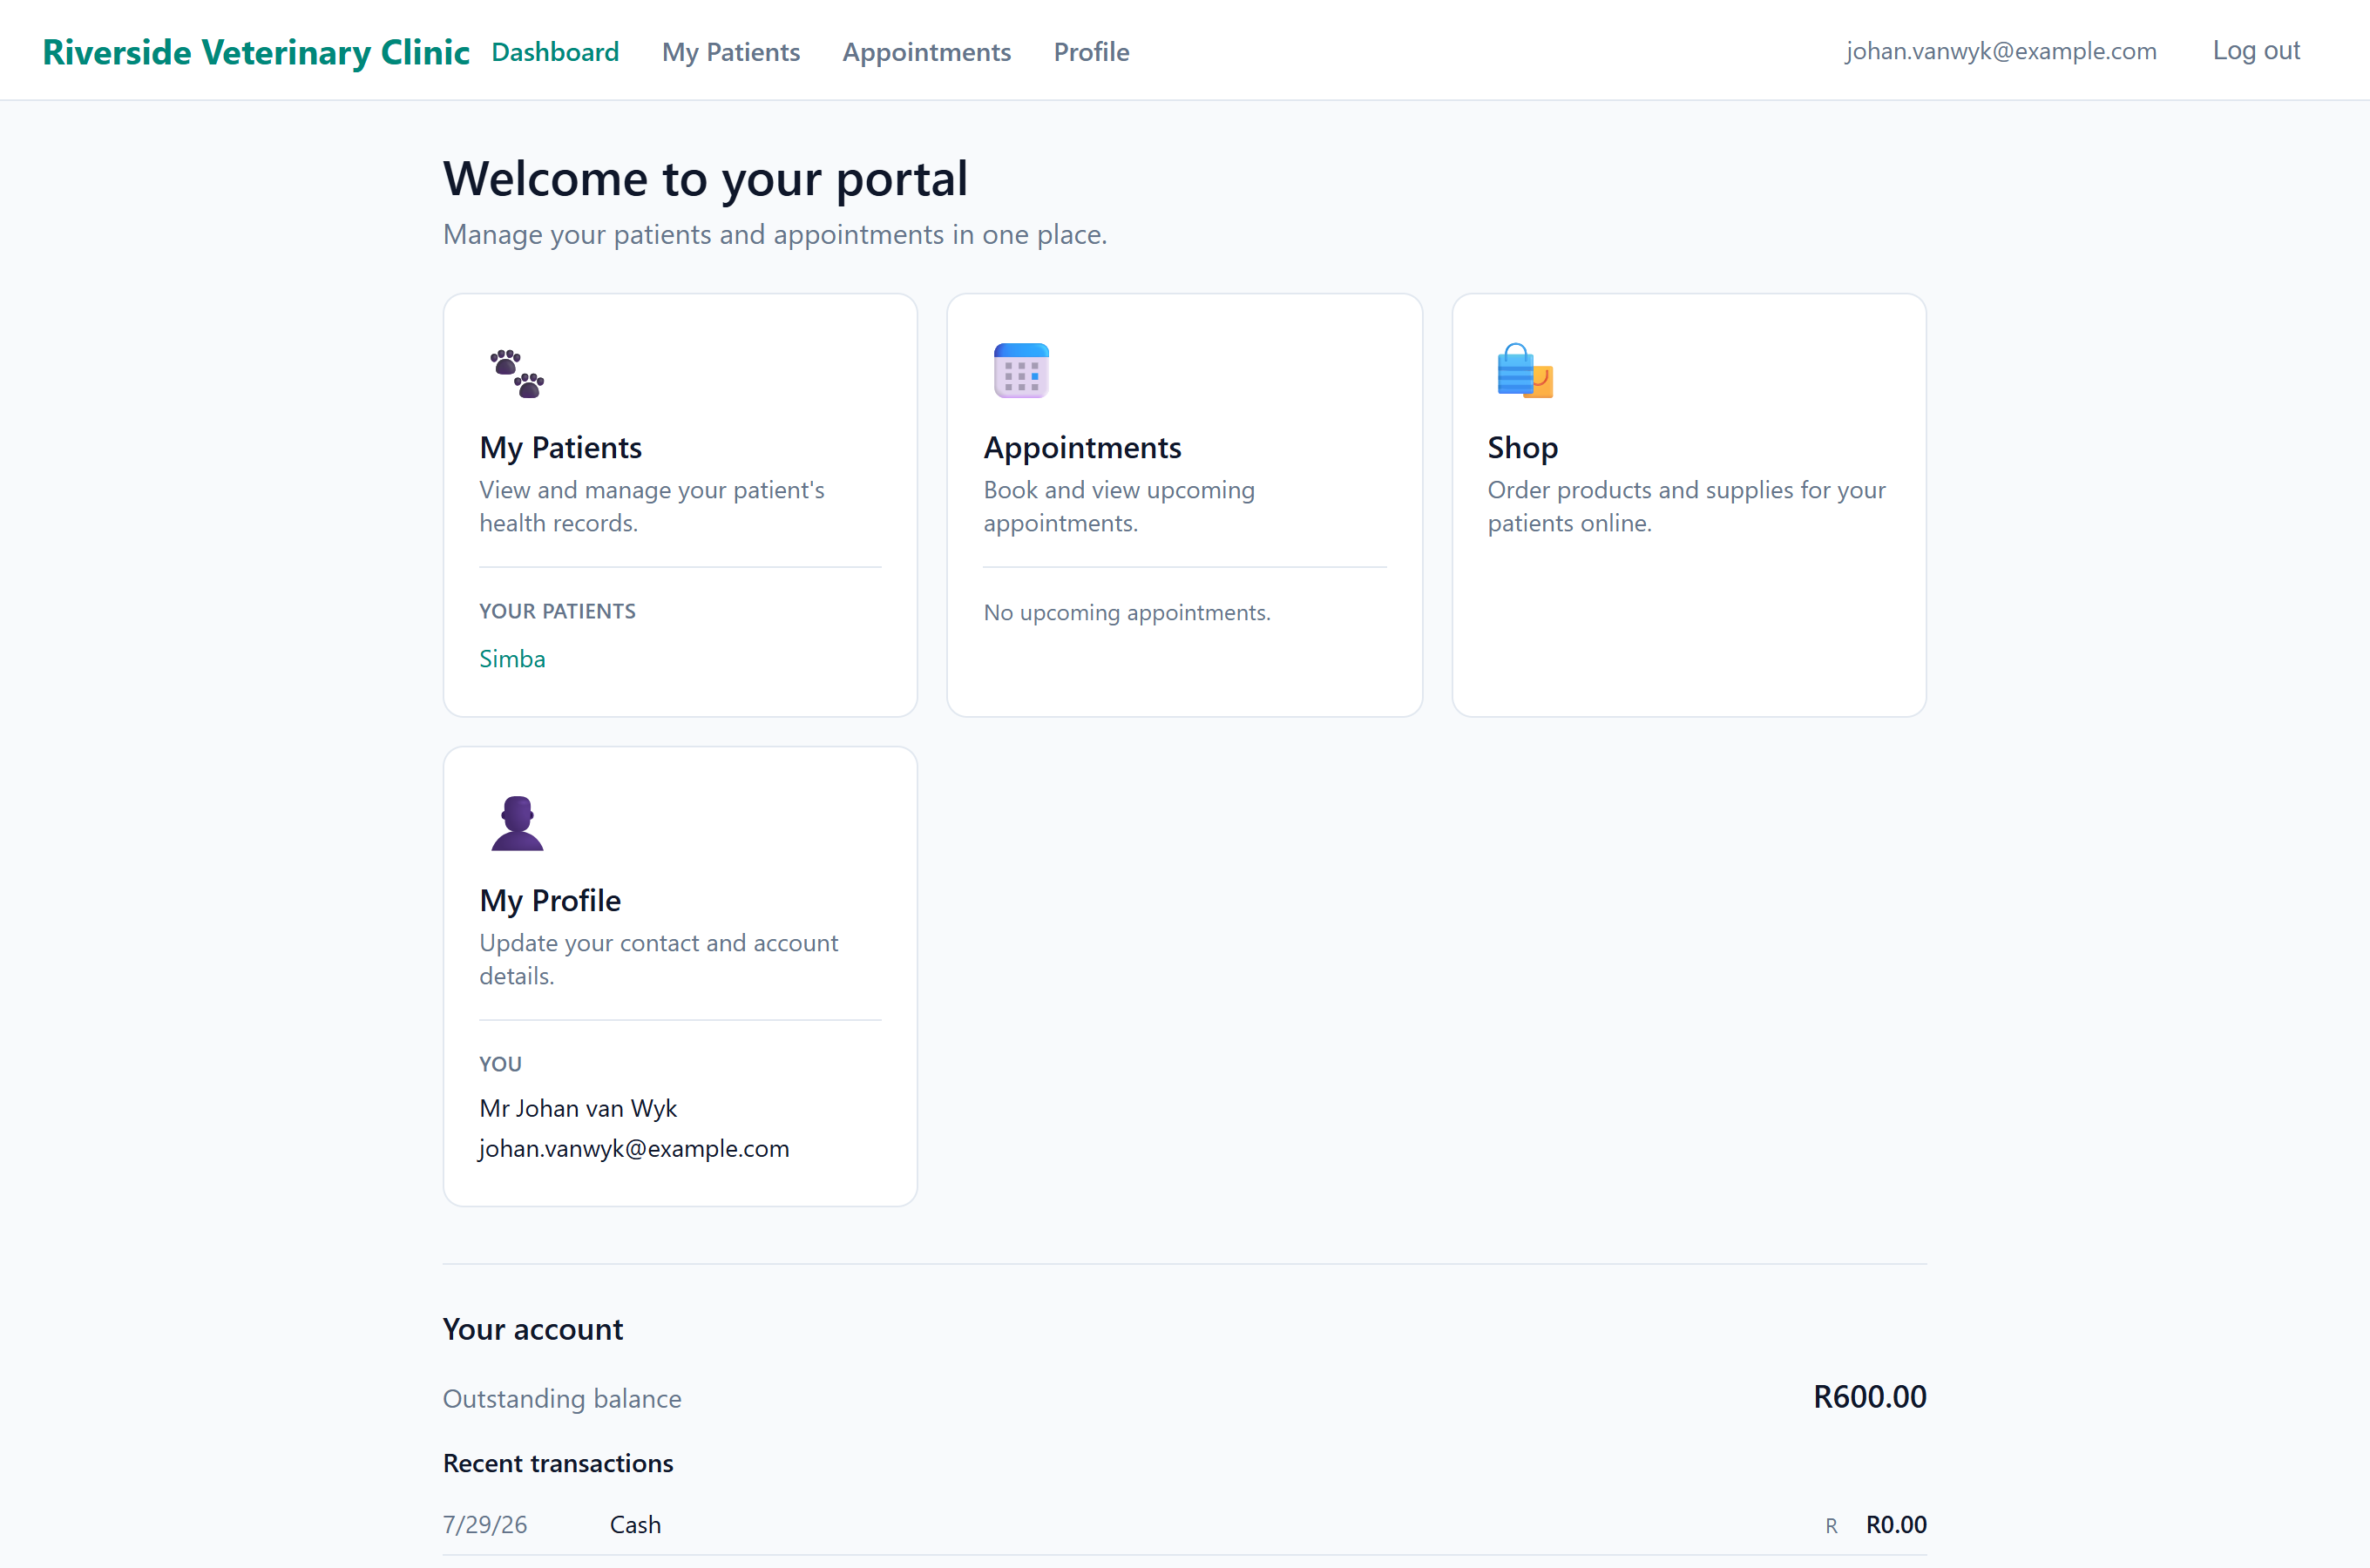Click 'No upcoming appointments.' text
2370x1568 pixels.
[x=1127, y=612]
